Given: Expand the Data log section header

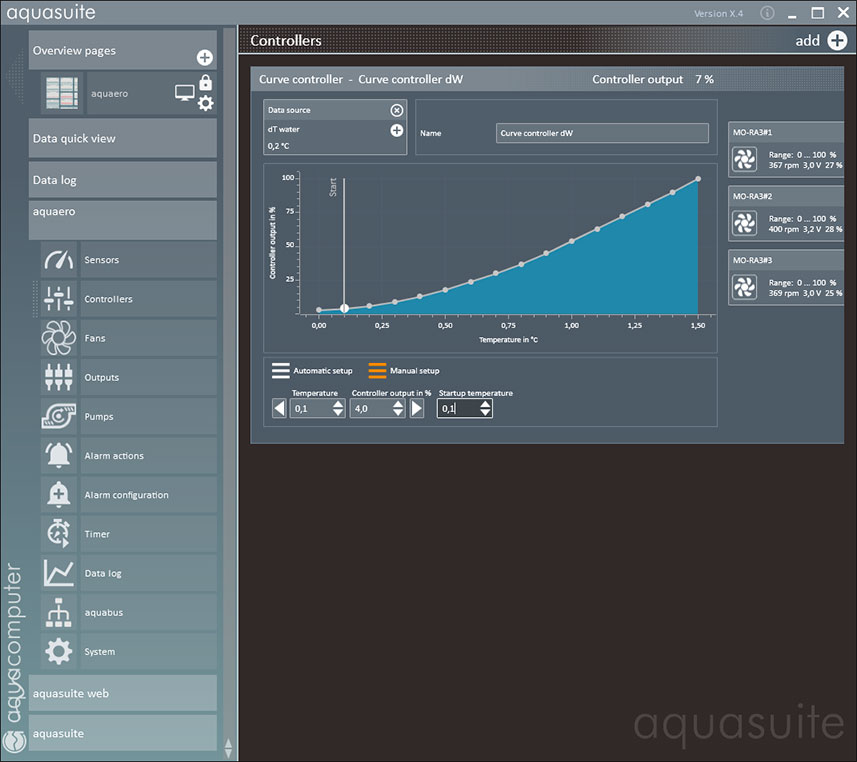Looking at the screenshot, I should pos(122,180).
